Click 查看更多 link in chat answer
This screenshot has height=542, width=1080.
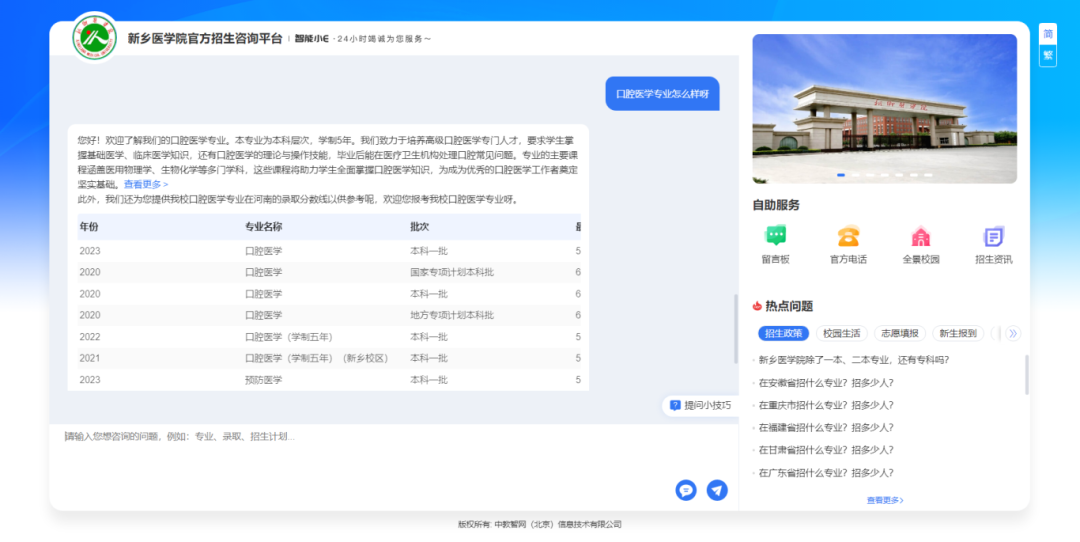point(146,185)
